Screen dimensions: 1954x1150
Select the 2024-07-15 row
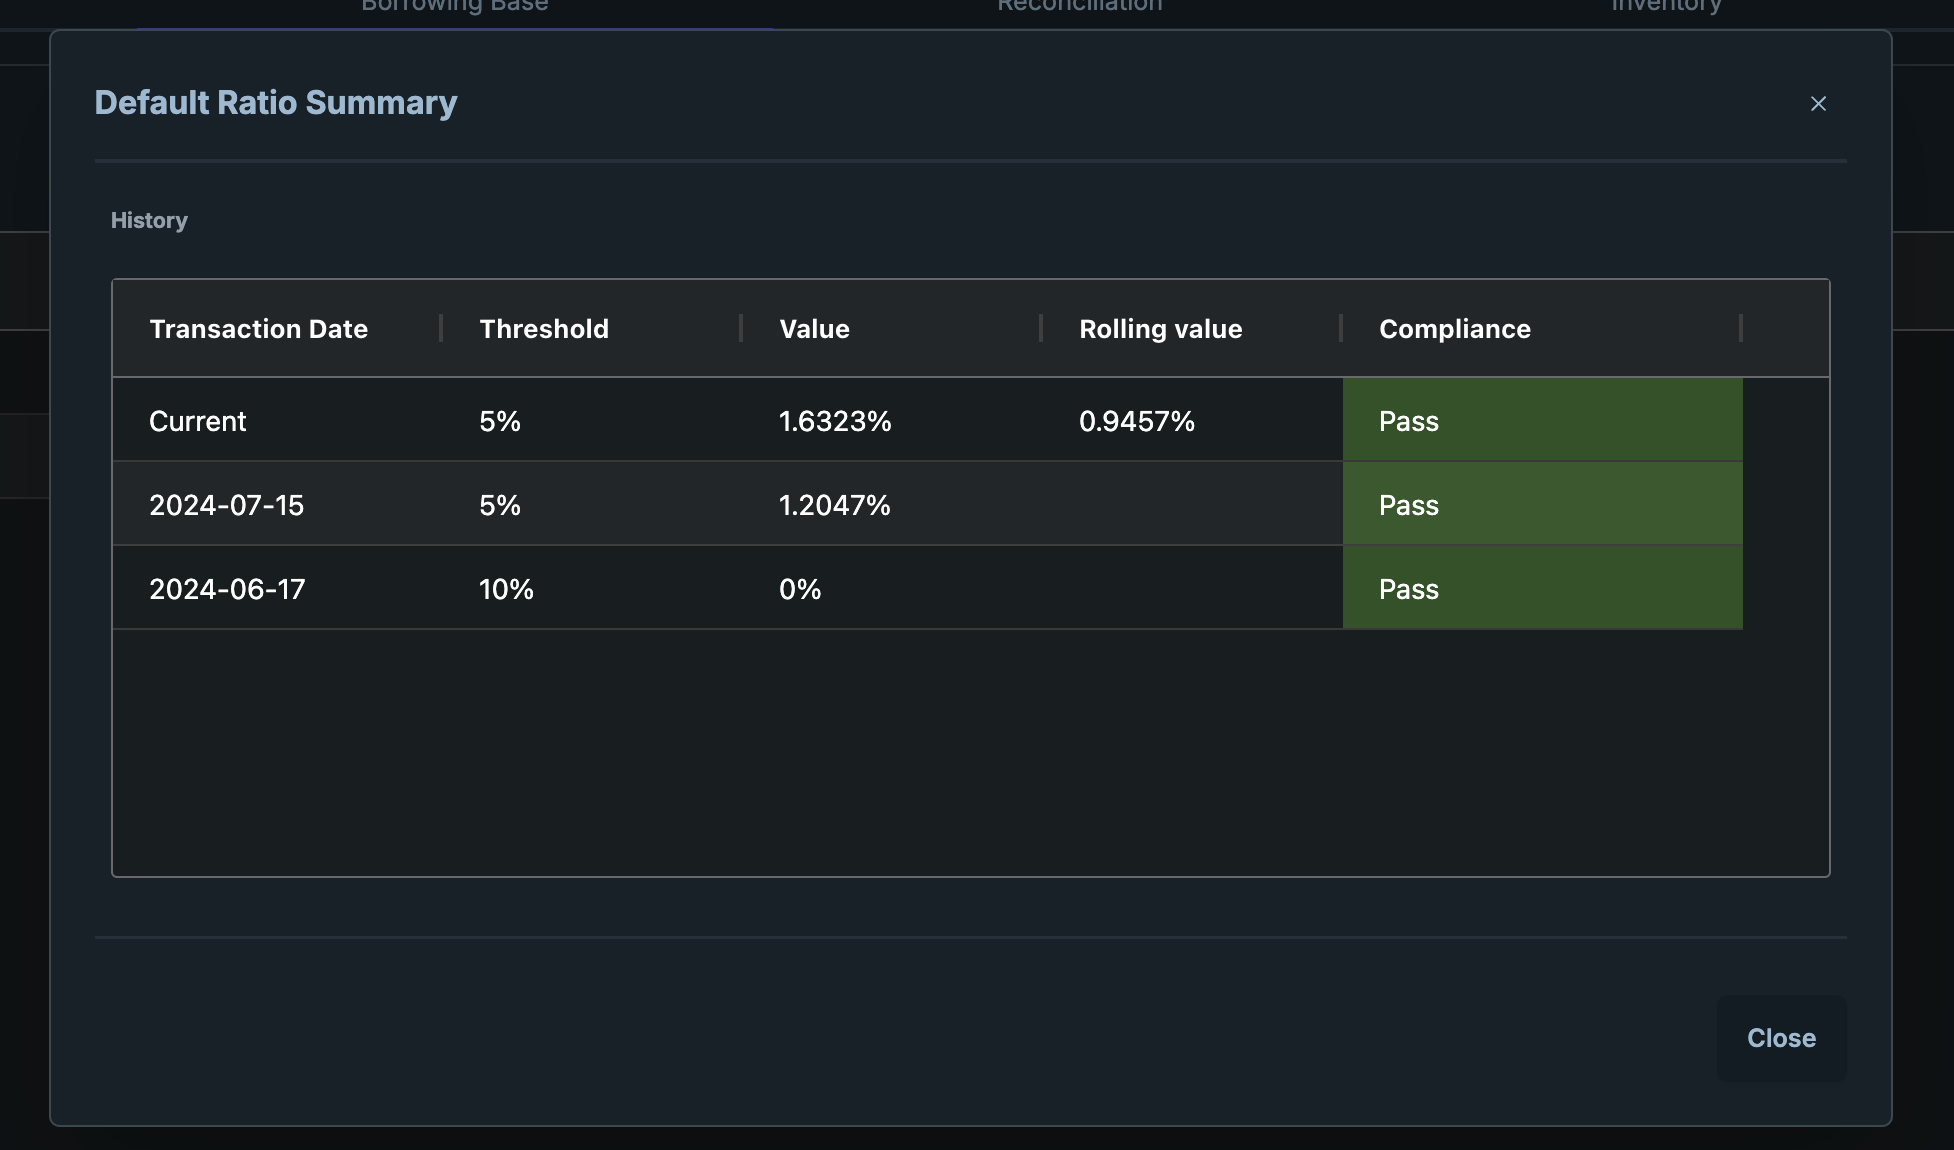click(x=227, y=505)
